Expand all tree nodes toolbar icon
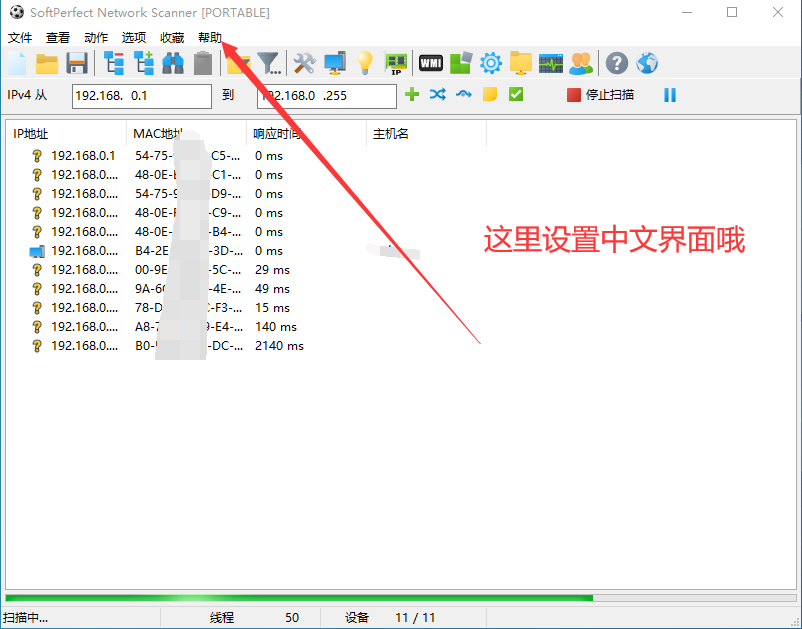This screenshot has height=629, width=802. pyautogui.click(x=144, y=63)
